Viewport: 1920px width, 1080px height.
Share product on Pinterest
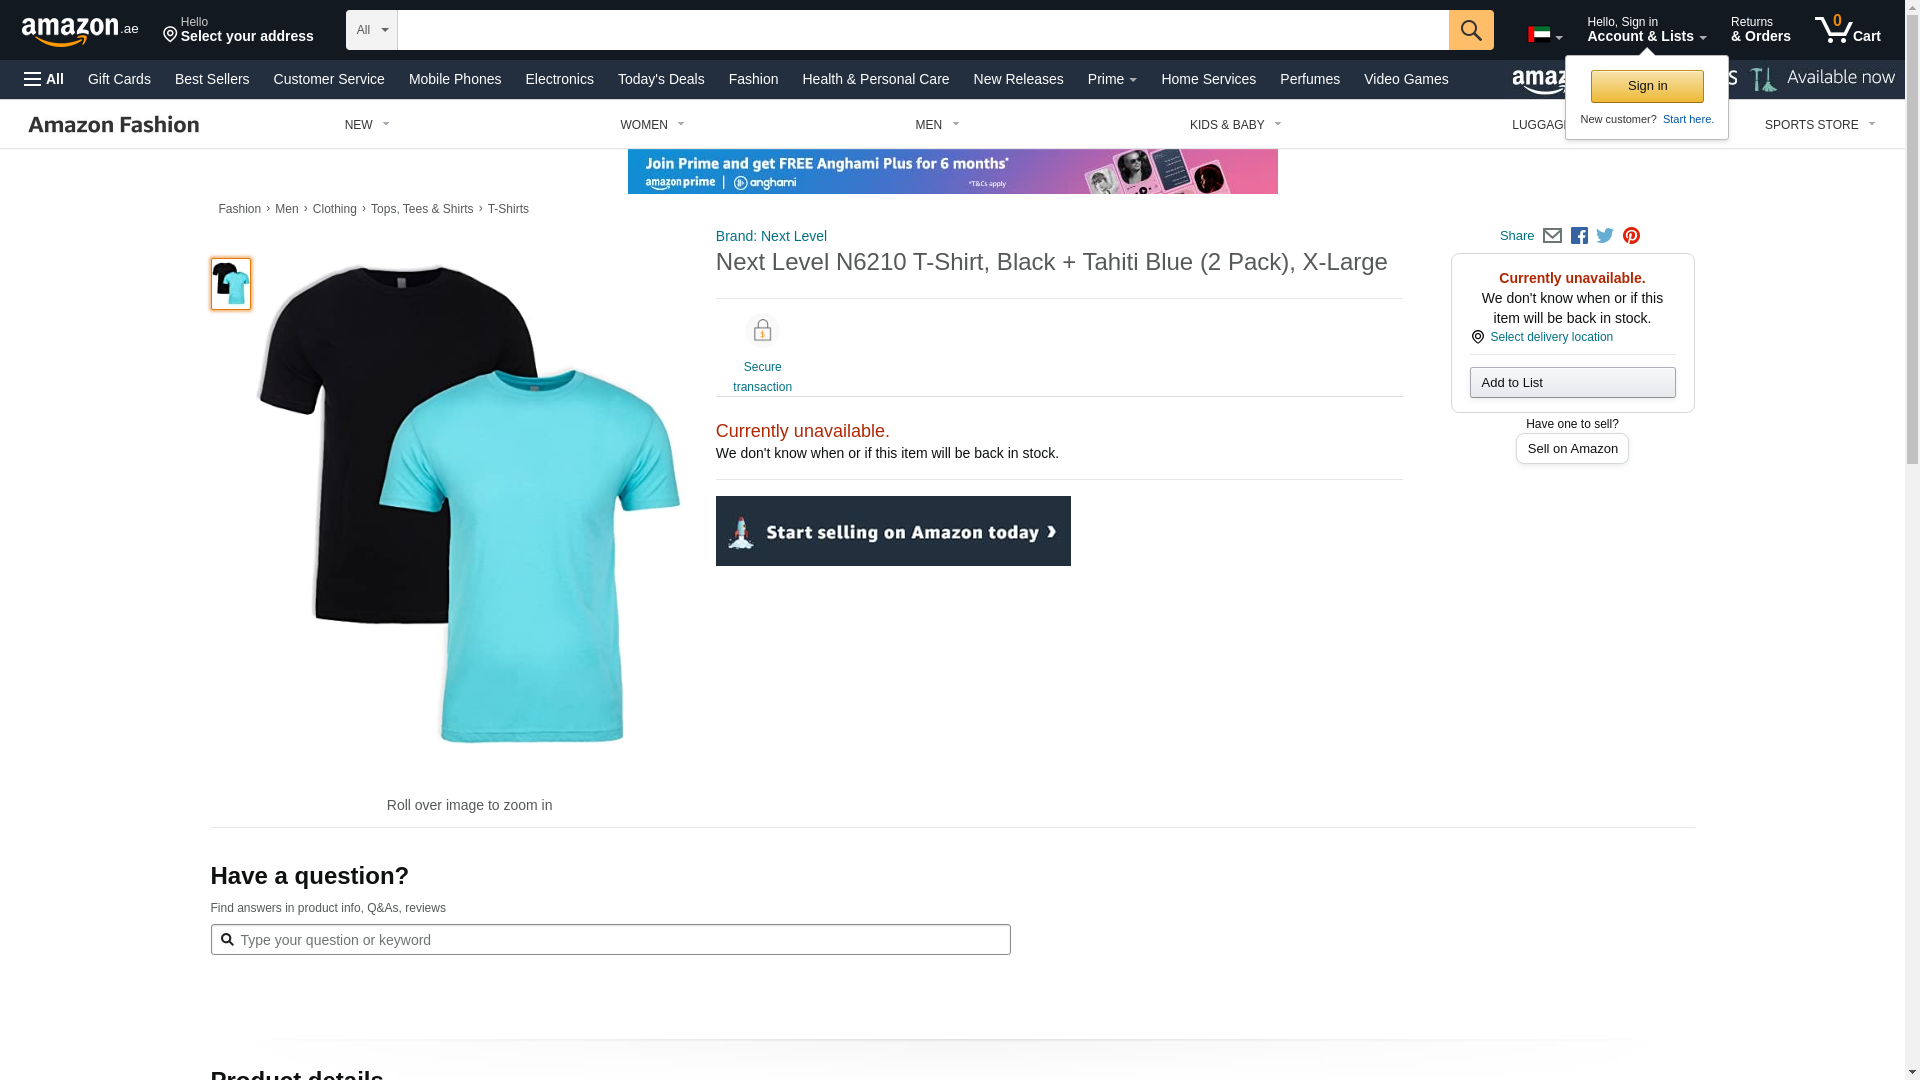tap(1631, 236)
